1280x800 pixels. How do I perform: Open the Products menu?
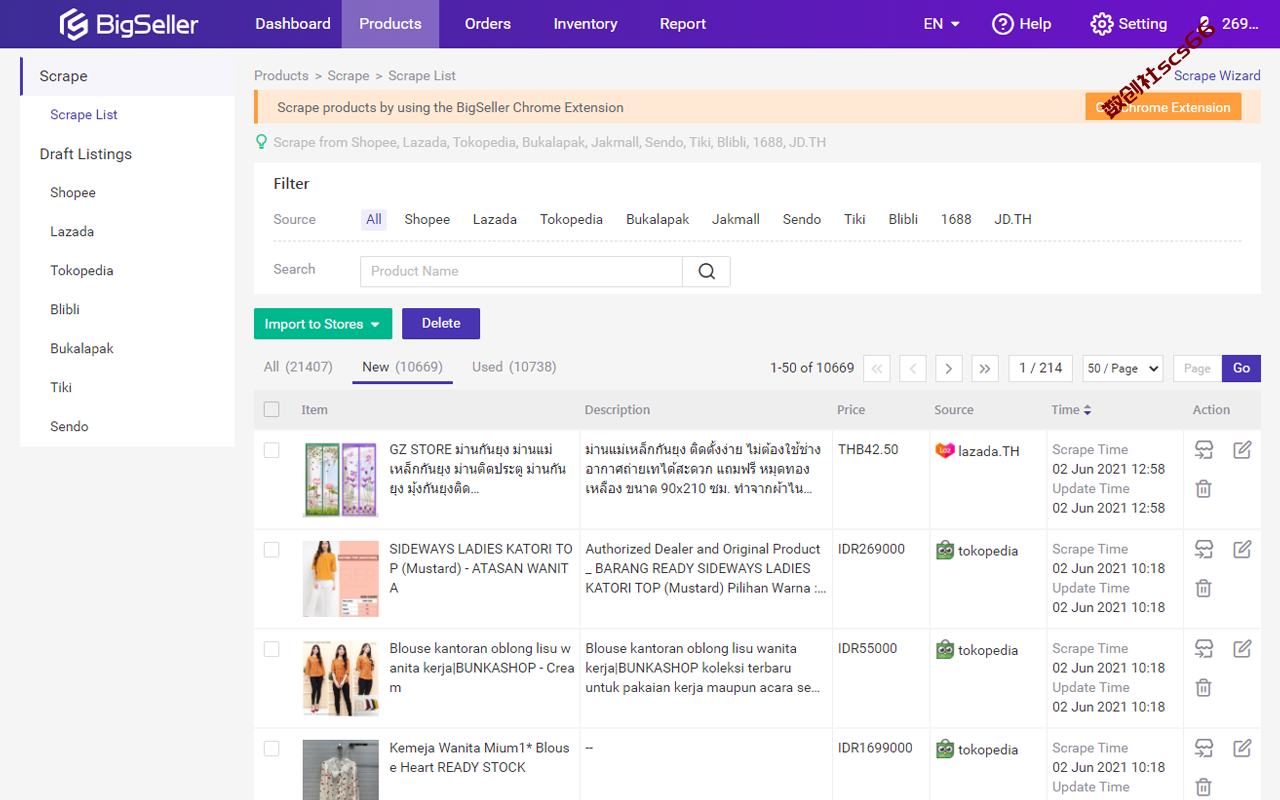(390, 24)
